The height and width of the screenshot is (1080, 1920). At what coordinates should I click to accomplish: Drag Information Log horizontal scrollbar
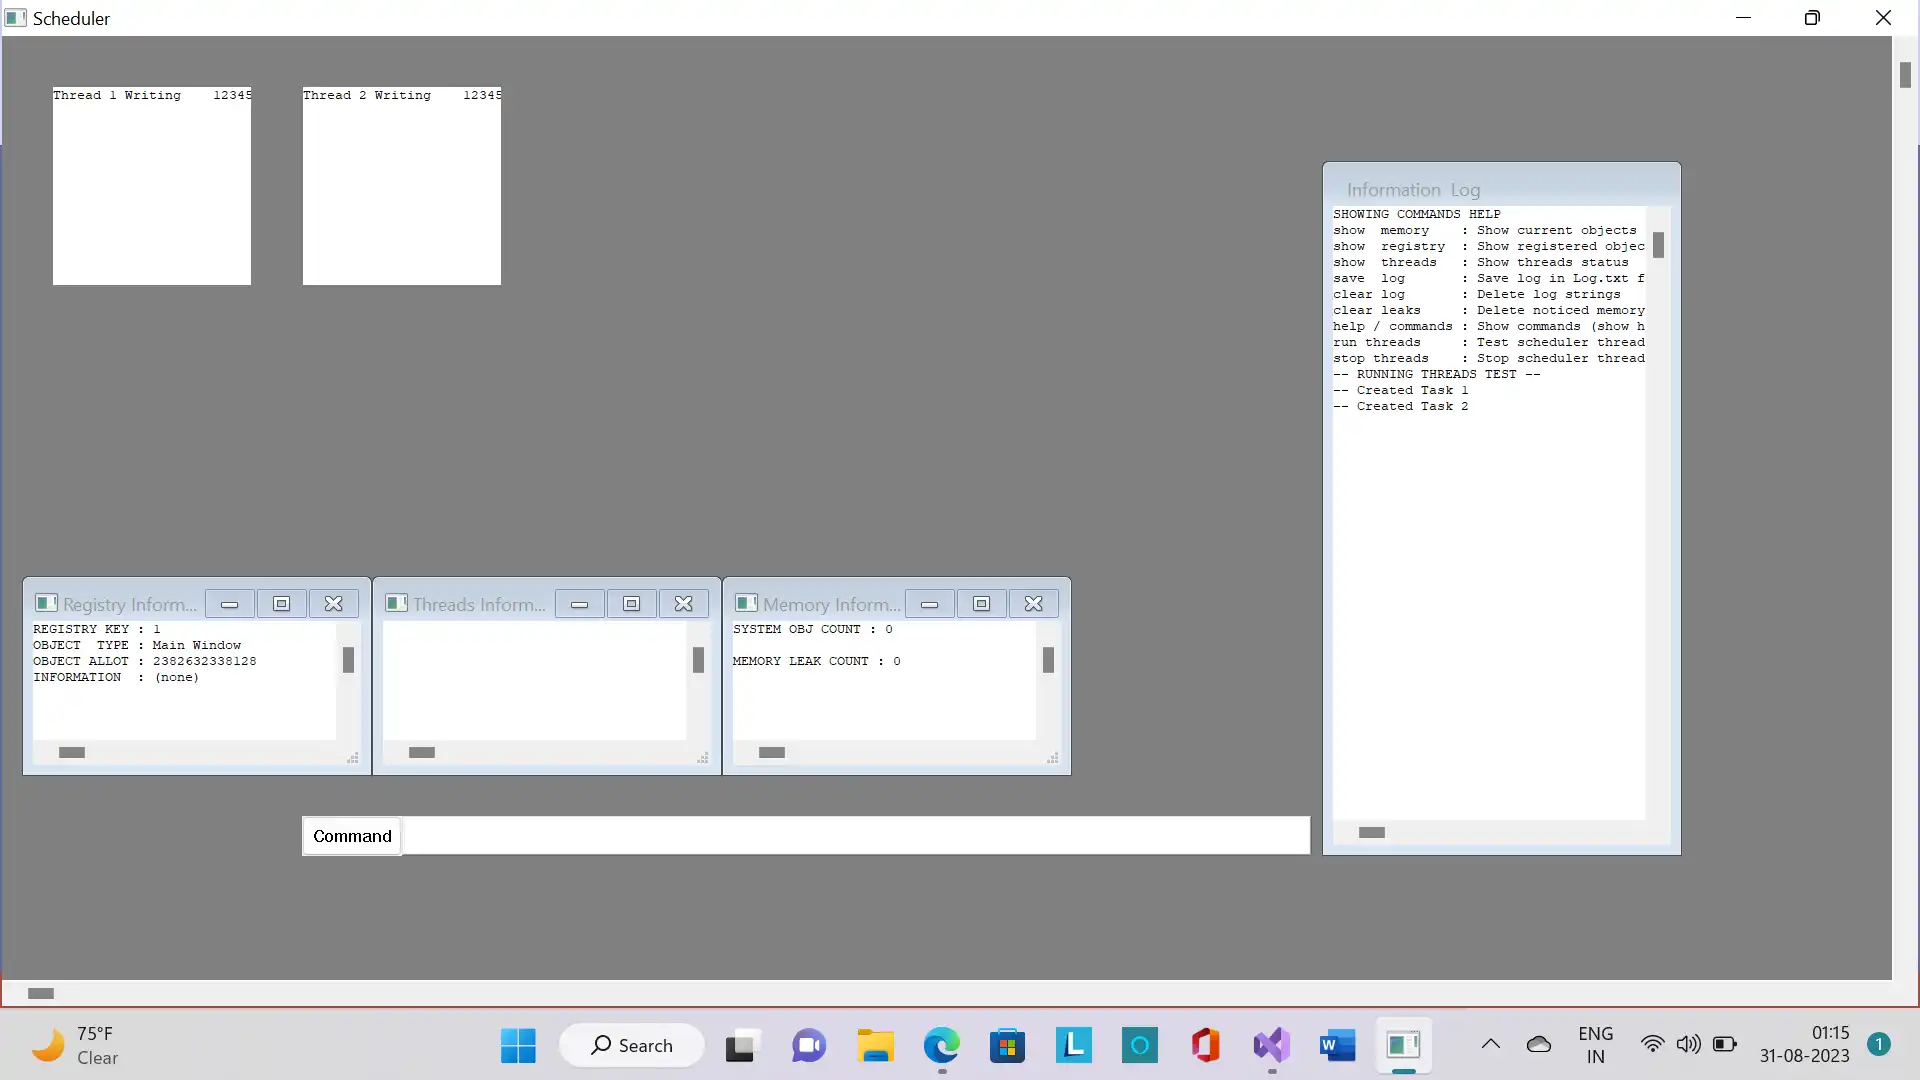[1371, 831]
